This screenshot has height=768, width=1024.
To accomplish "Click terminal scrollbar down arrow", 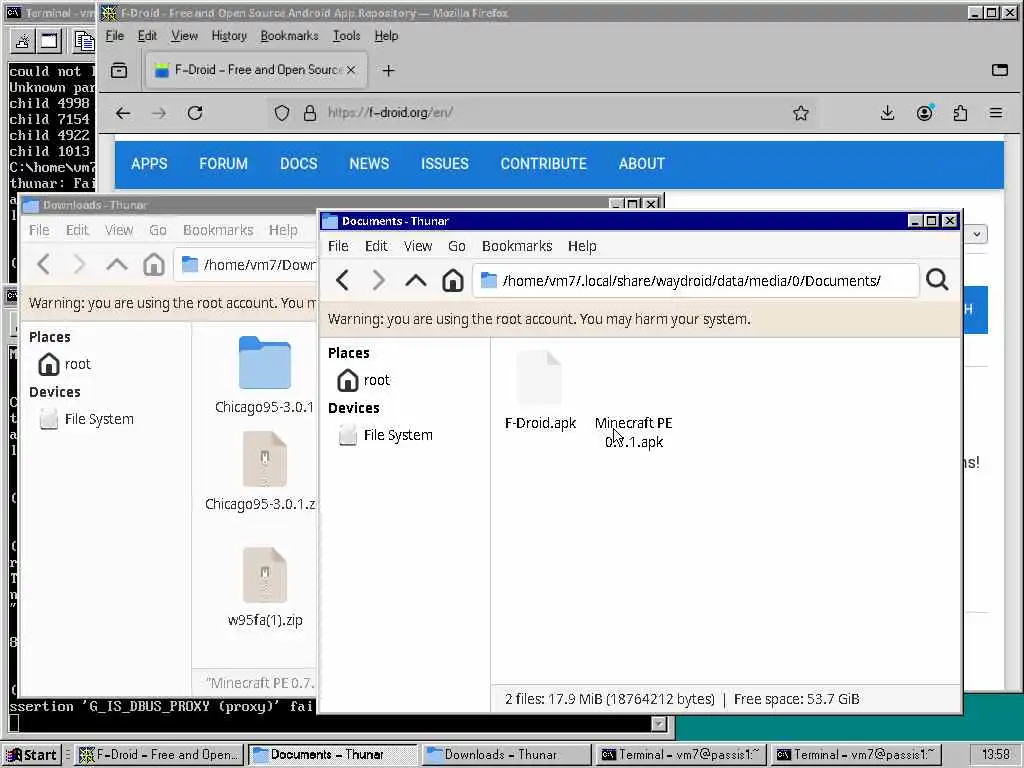I will pos(659,724).
